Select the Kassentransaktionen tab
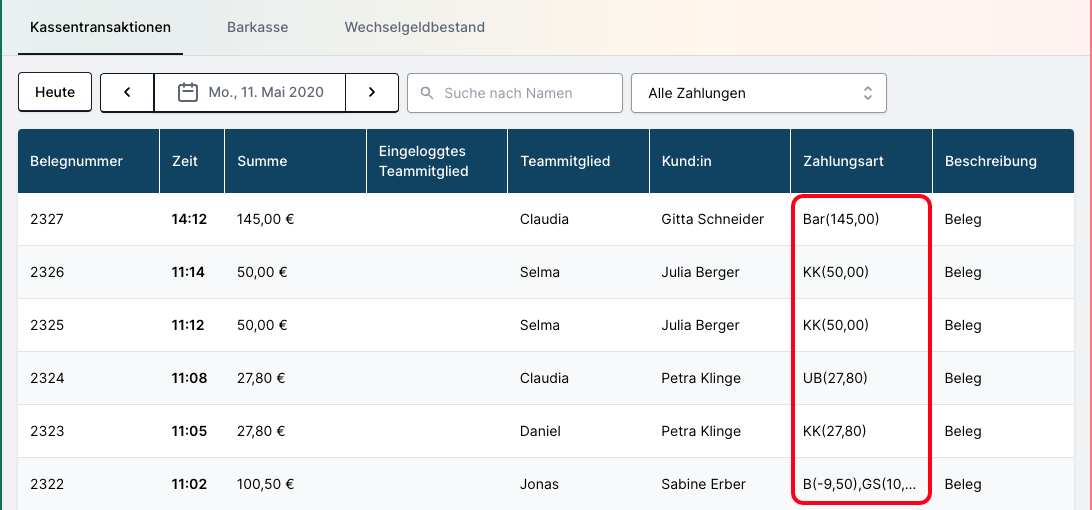The image size is (1092, 510). (100, 27)
